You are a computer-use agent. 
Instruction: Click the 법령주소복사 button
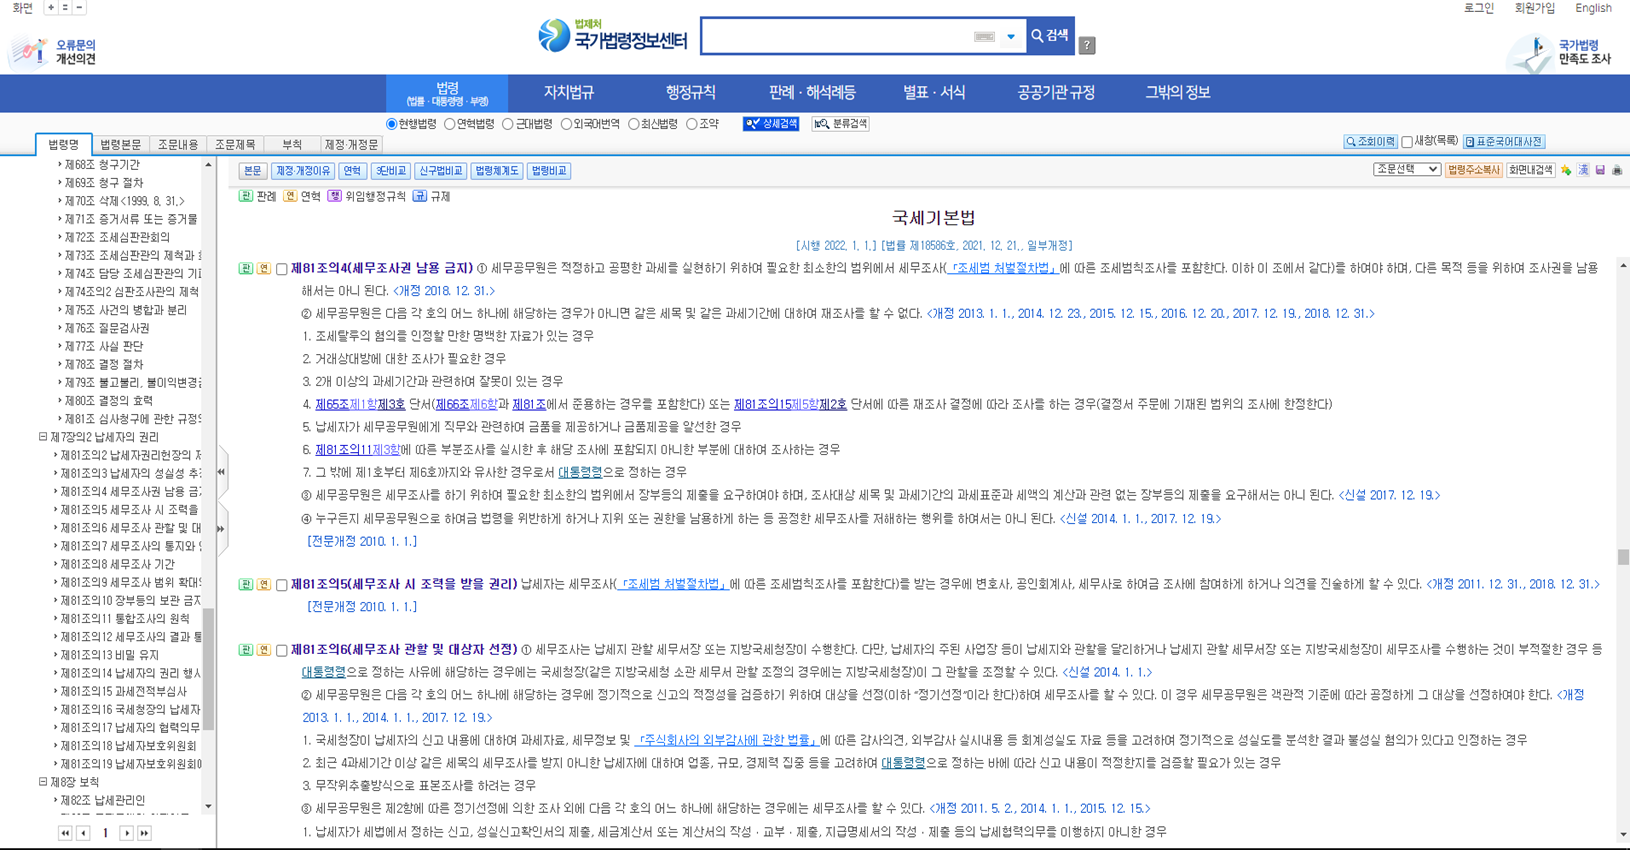1474,170
